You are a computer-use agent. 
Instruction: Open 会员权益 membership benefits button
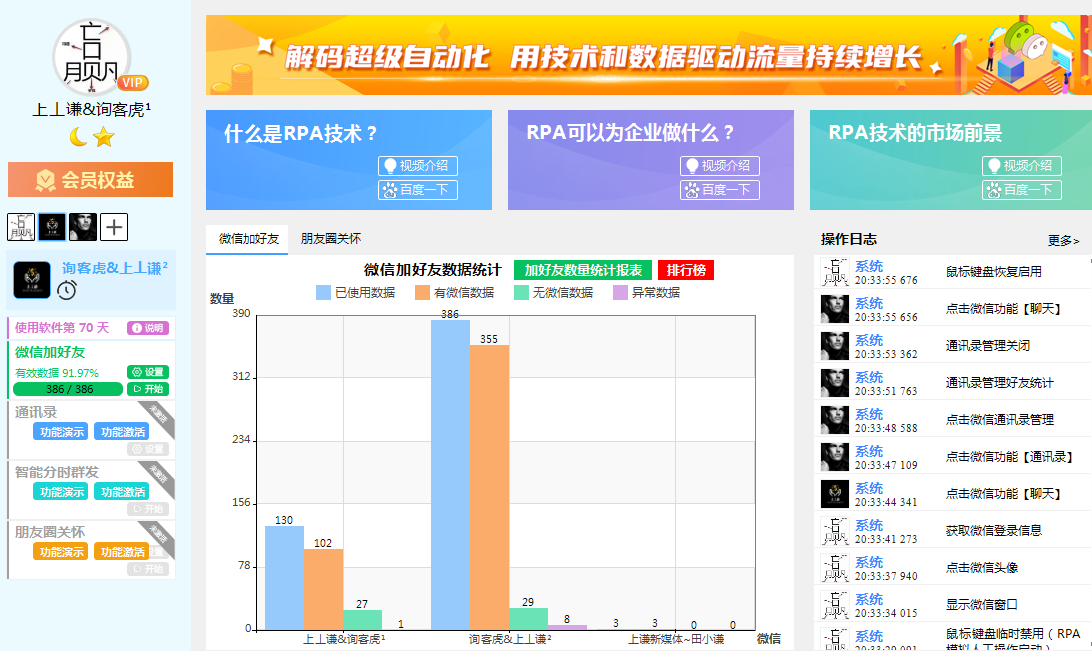[91, 180]
